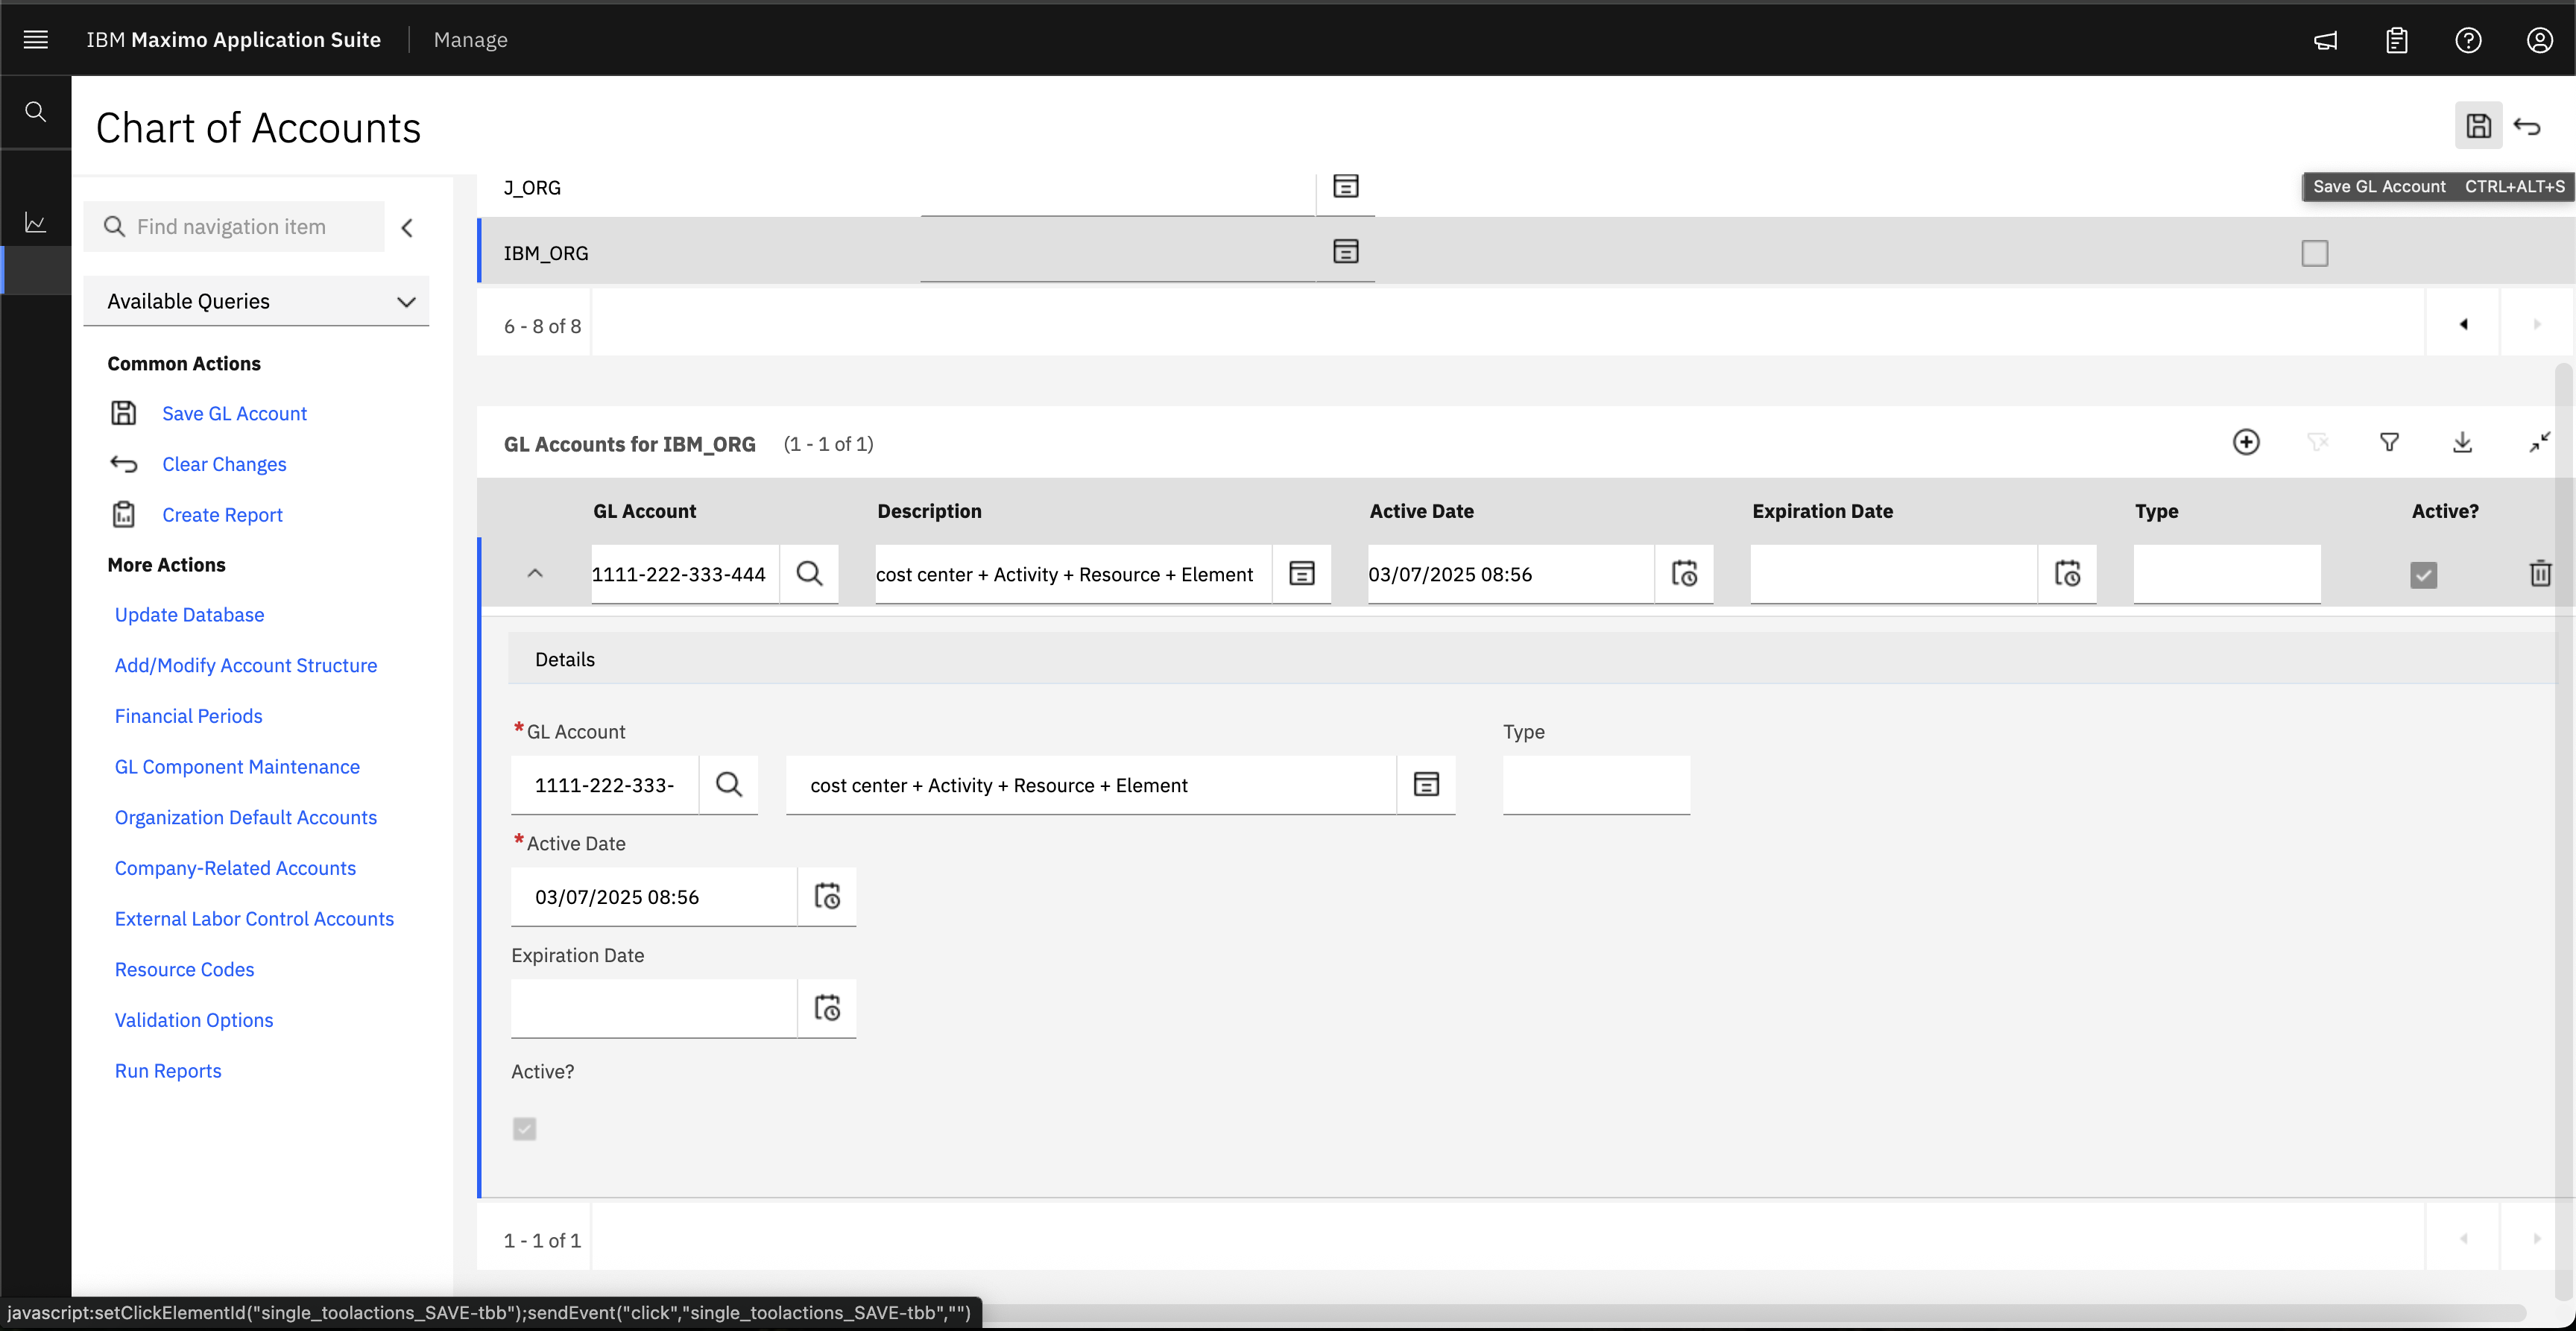The height and width of the screenshot is (1331, 2576).
Task: Open long description icon in Details section
Action: pos(1426,785)
